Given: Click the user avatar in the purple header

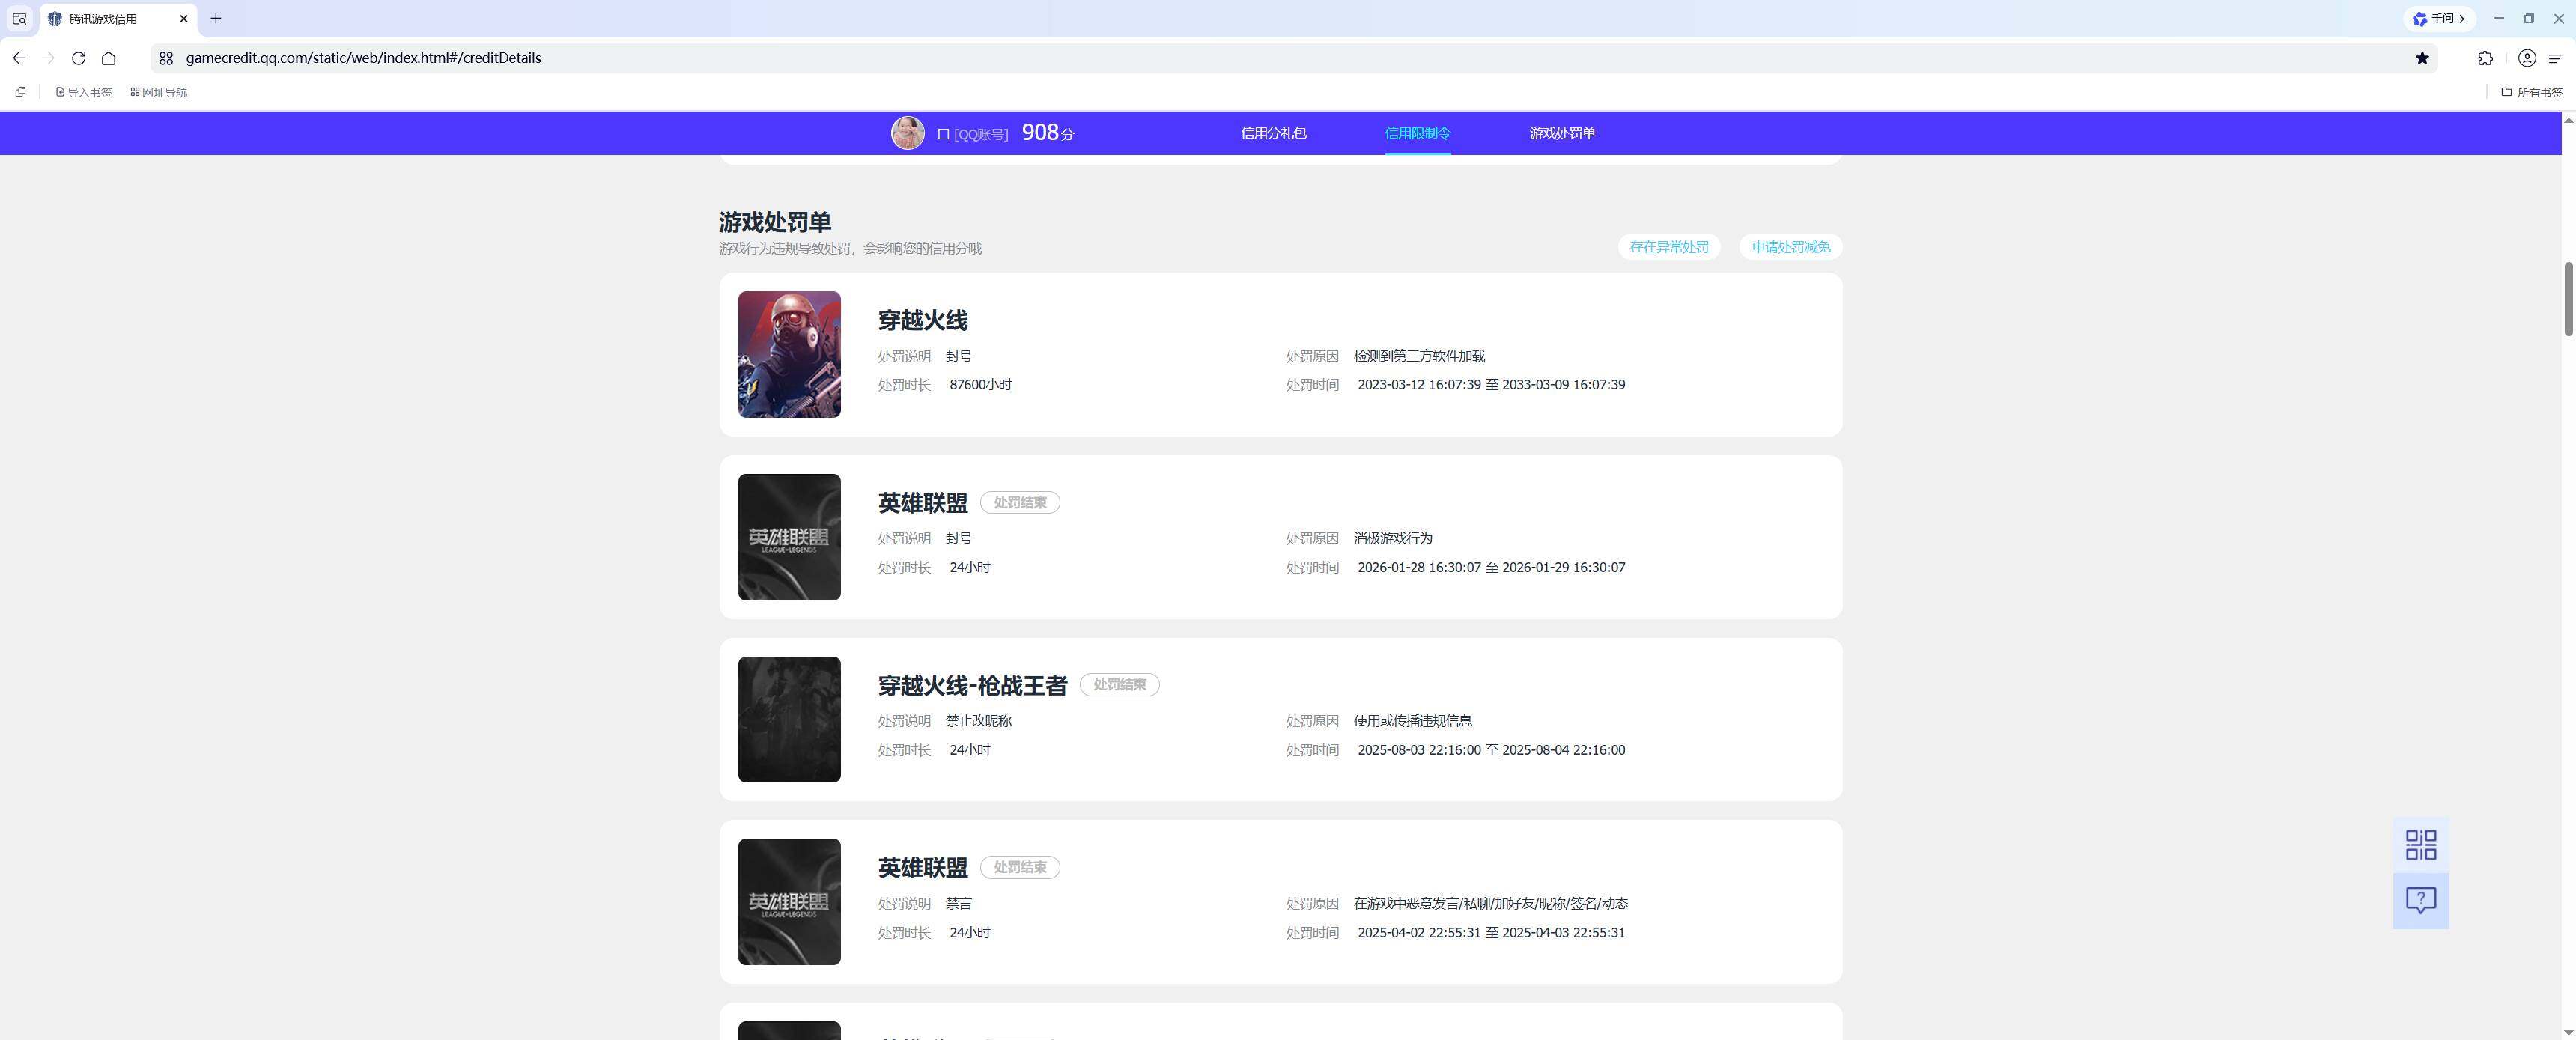Looking at the screenshot, I should [x=908, y=133].
